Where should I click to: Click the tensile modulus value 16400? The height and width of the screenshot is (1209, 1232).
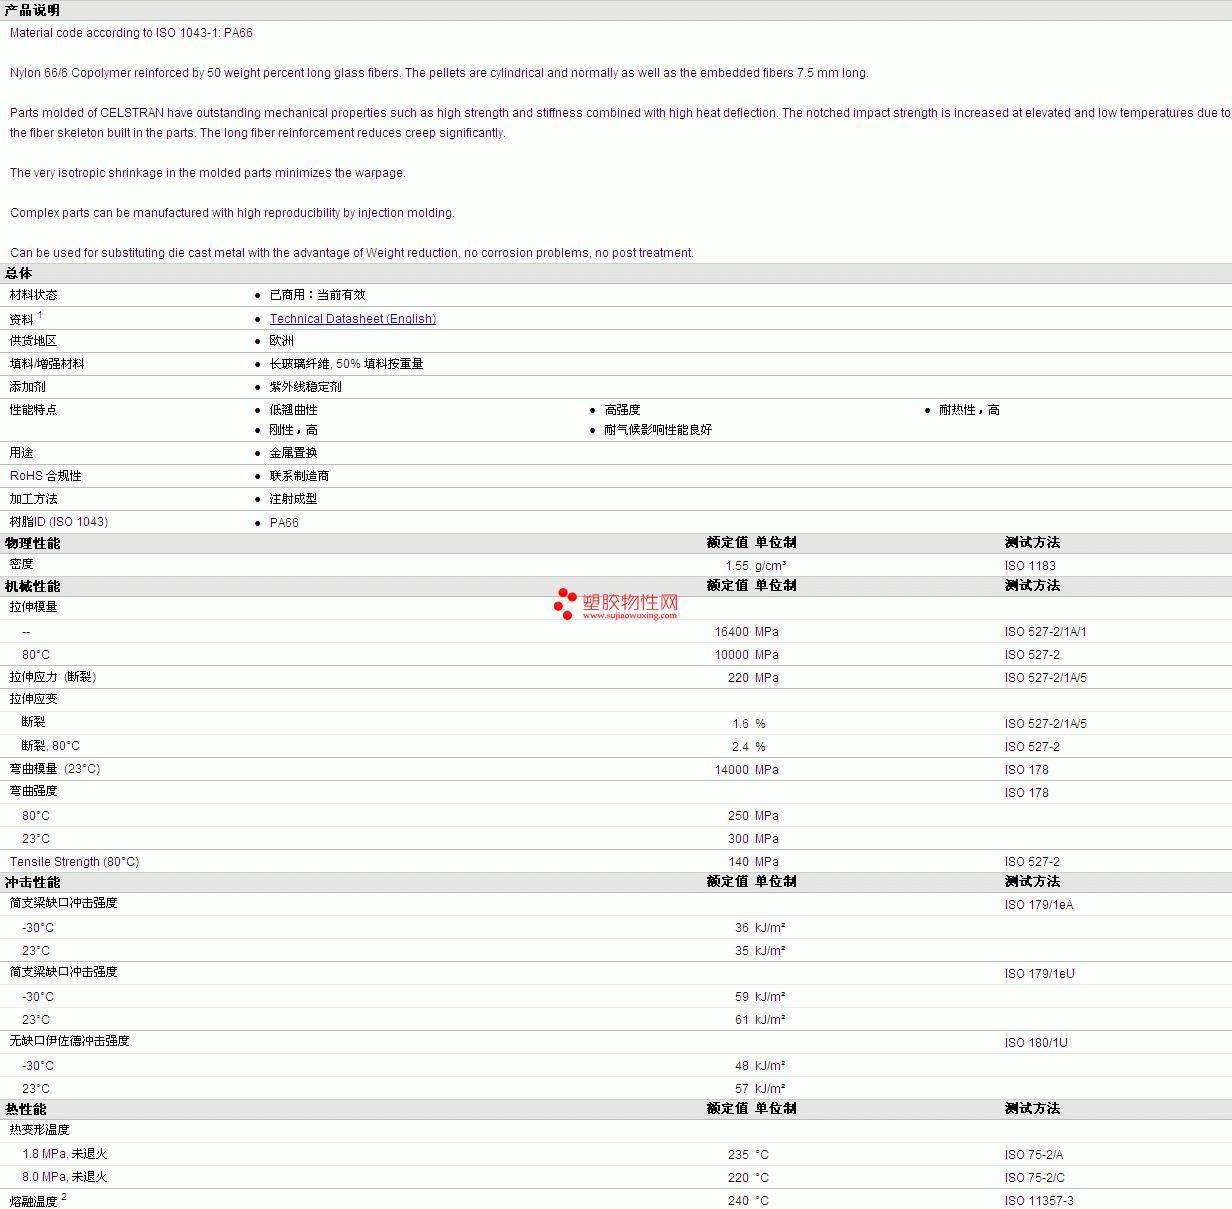tap(732, 632)
